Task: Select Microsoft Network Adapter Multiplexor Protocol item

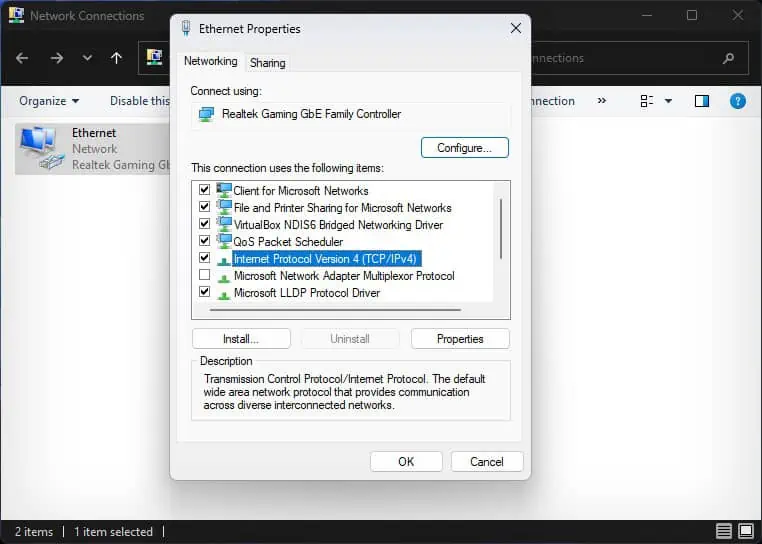Action: (x=344, y=276)
